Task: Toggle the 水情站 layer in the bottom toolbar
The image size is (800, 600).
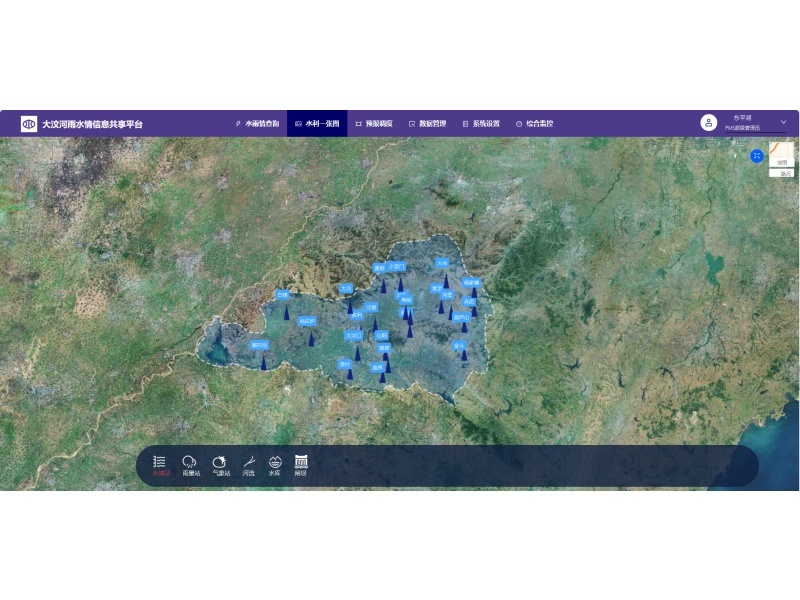Action: point(160,464)
